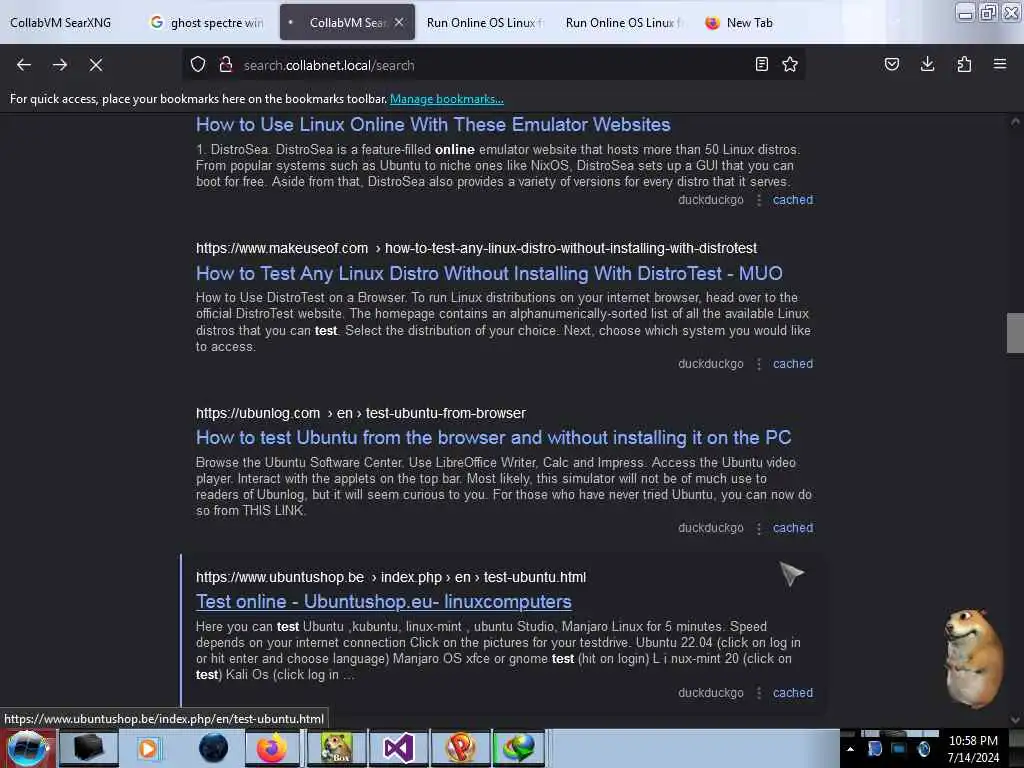Click the ubuntushop.be result URL text
The width and height of the screenshot is (1024, 768).
pos(391,577)
